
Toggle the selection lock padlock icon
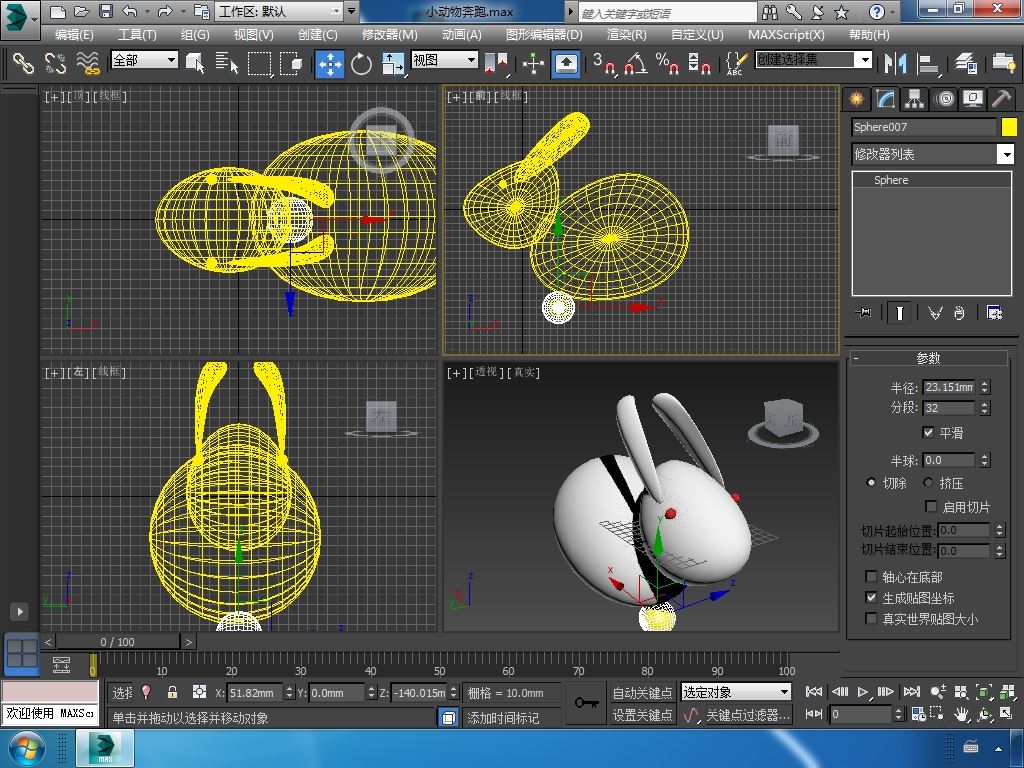click(172, 692)
